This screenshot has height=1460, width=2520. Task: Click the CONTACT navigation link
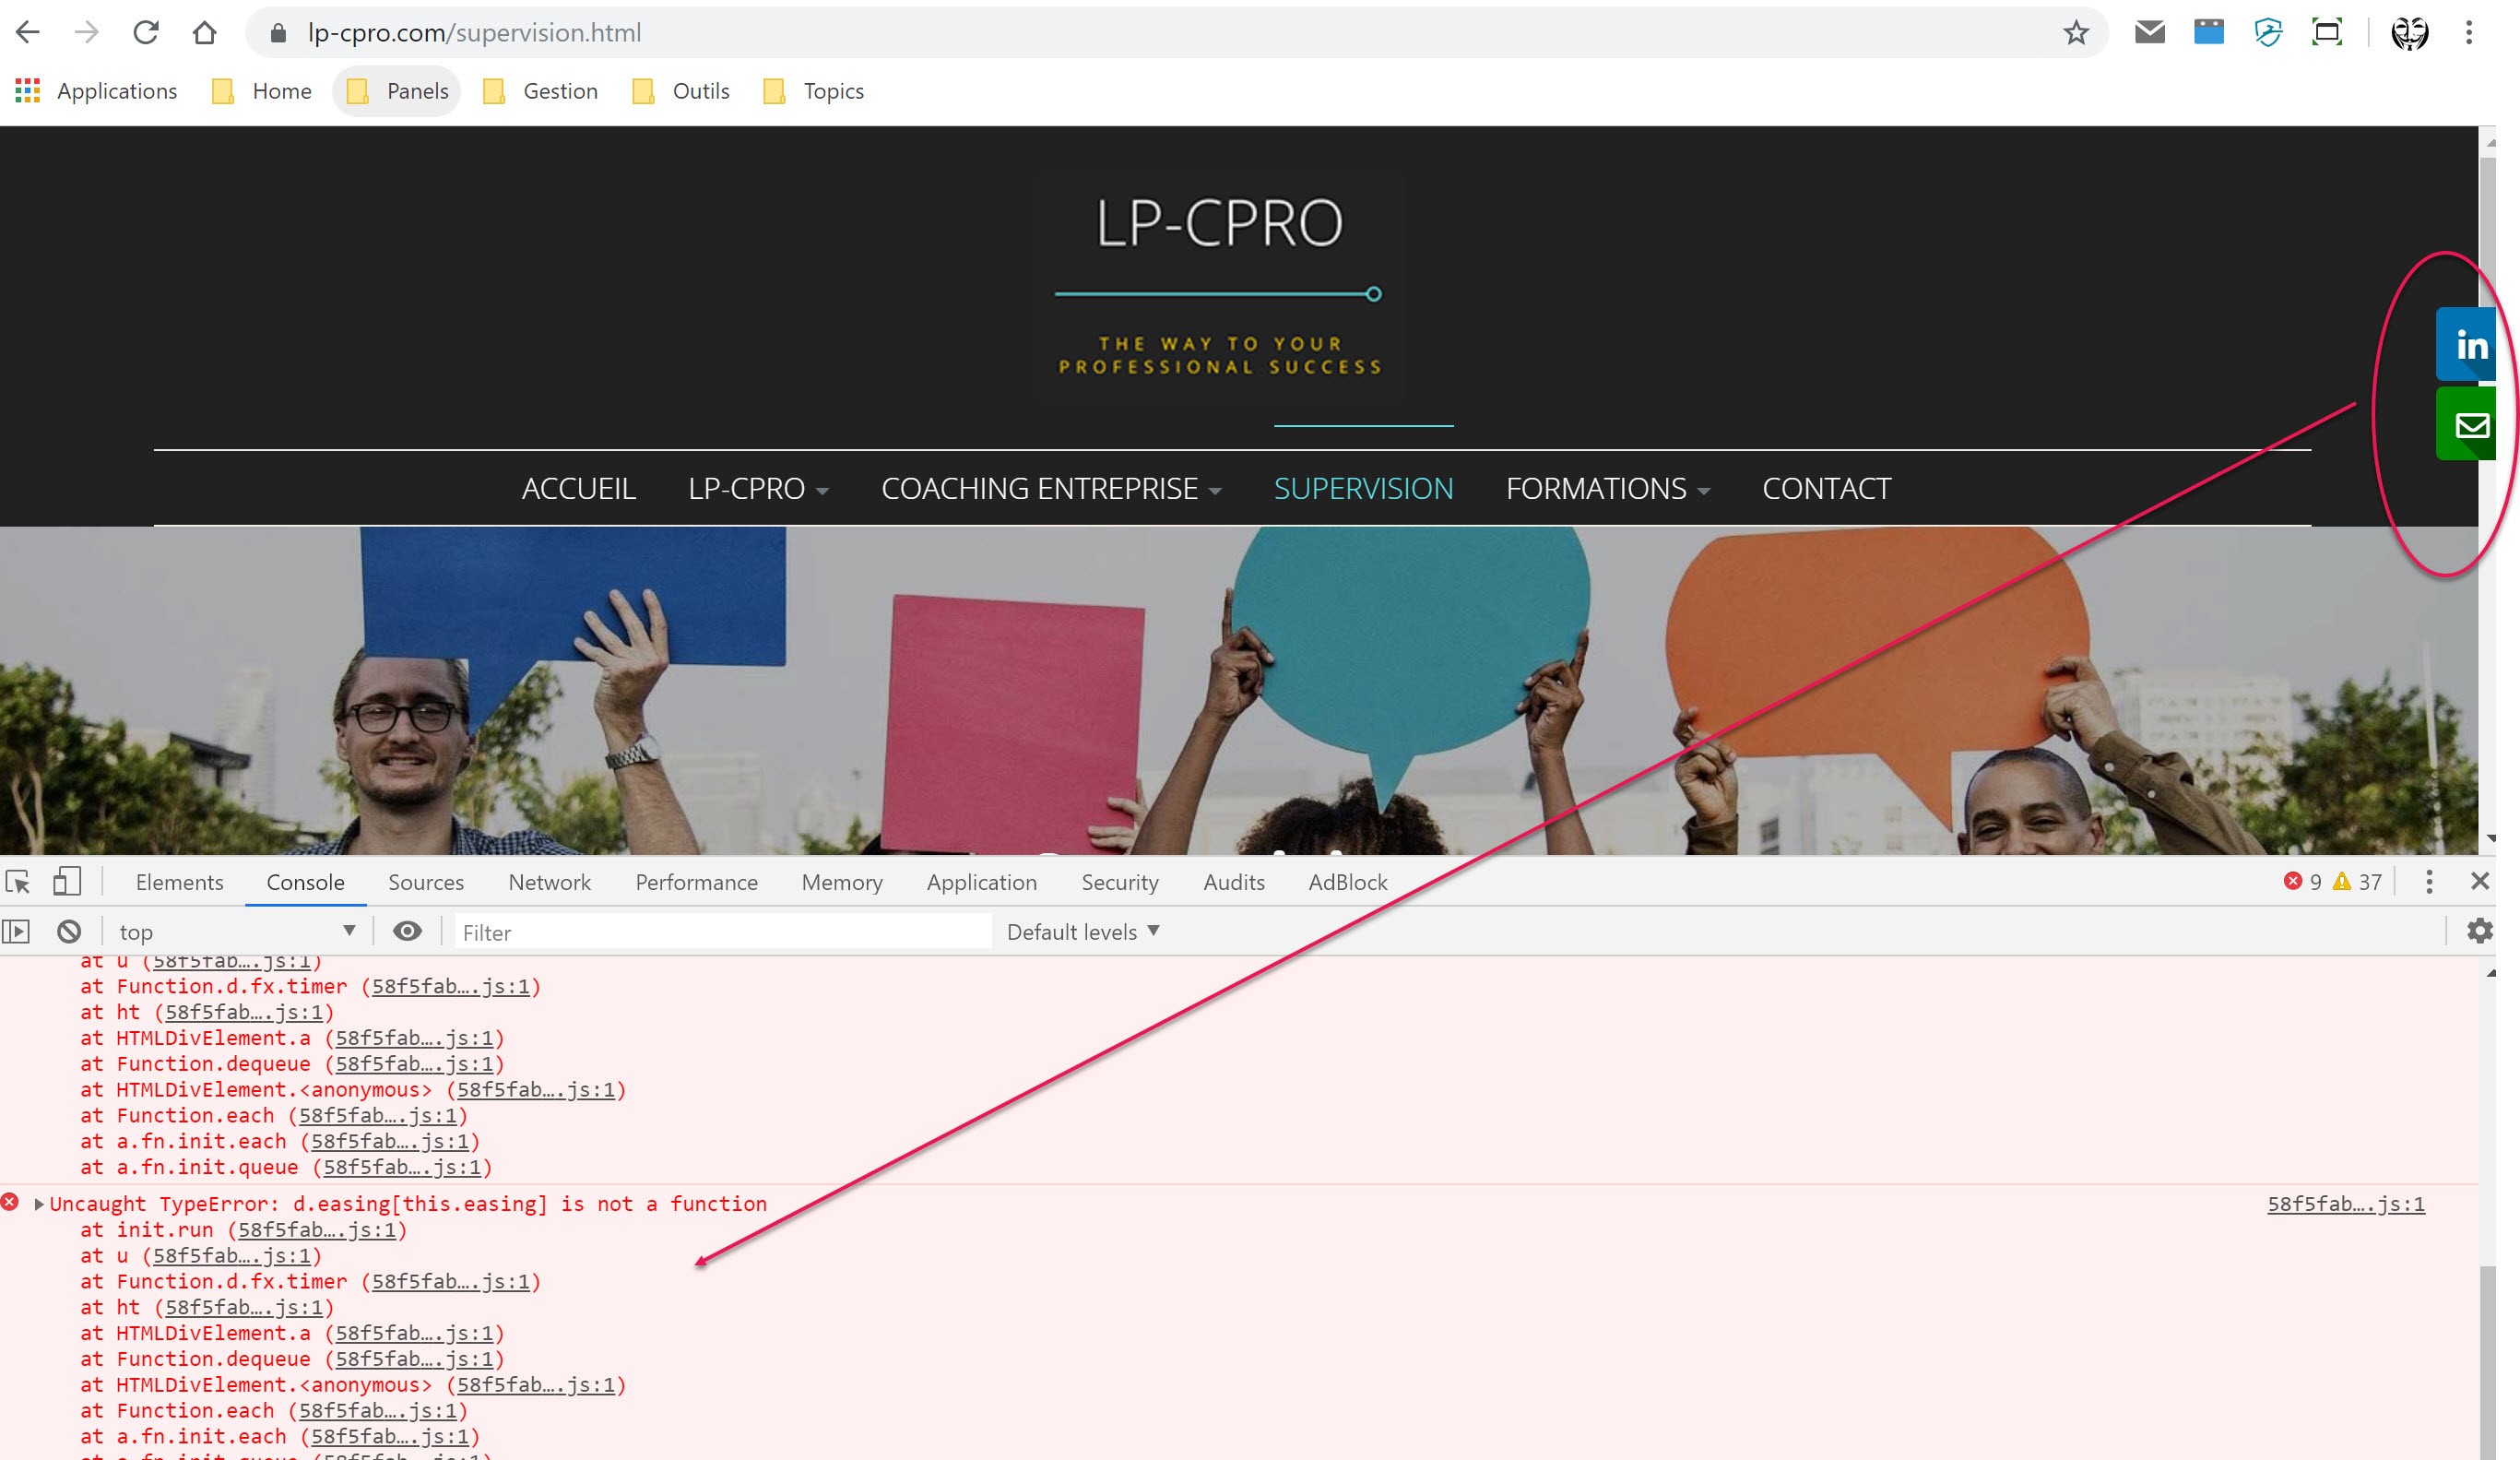[x=1826, y=489]
